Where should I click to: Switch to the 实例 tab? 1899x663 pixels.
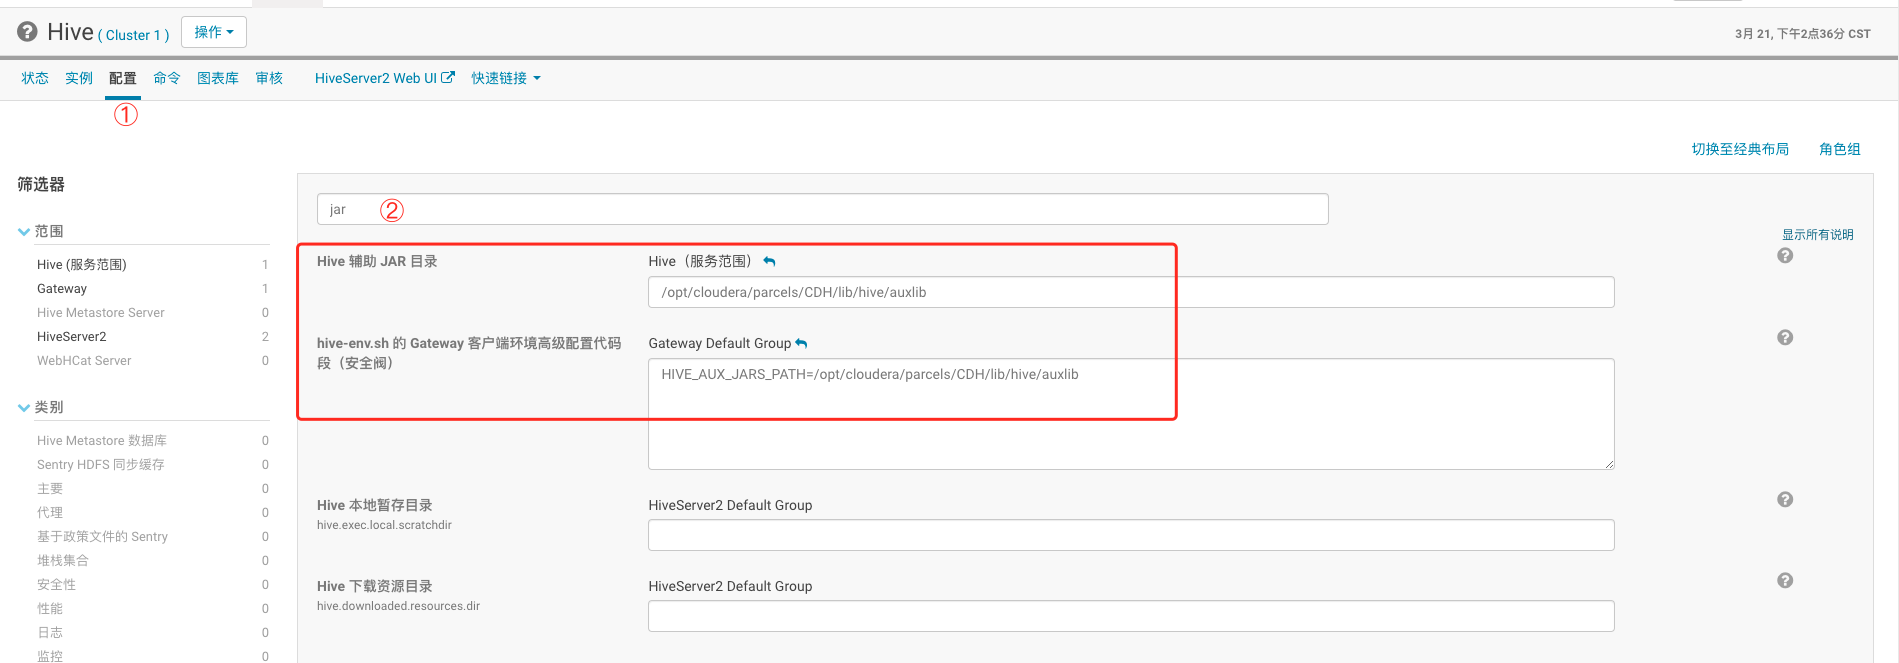coord(79,78)
